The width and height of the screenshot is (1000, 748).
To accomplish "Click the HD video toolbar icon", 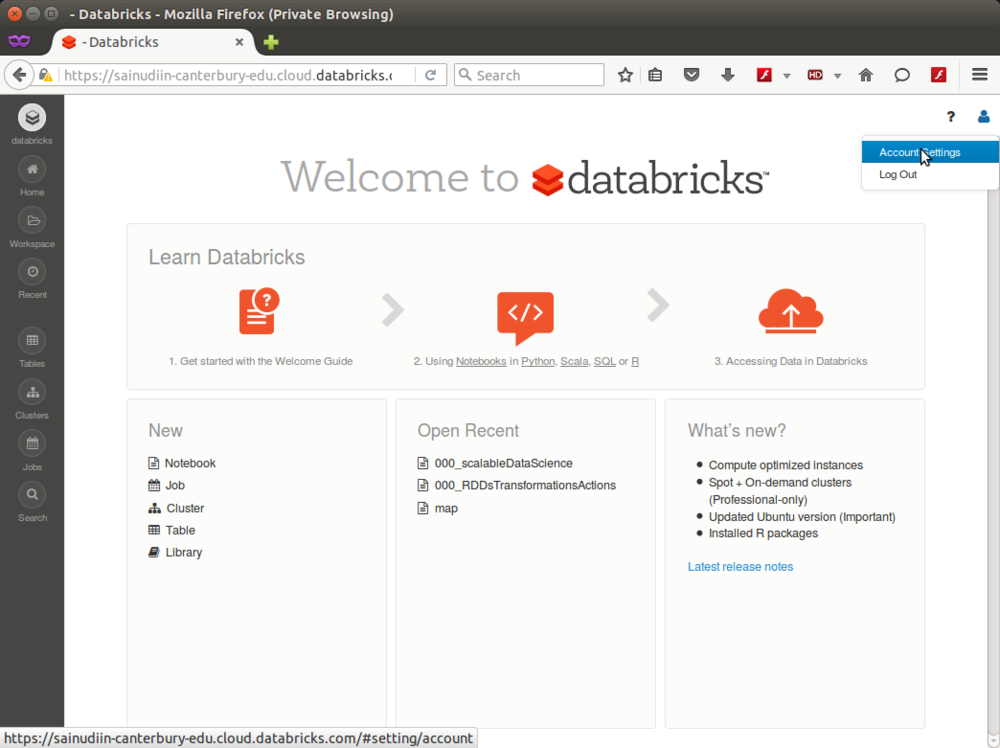I will click(x=815, y=75).
